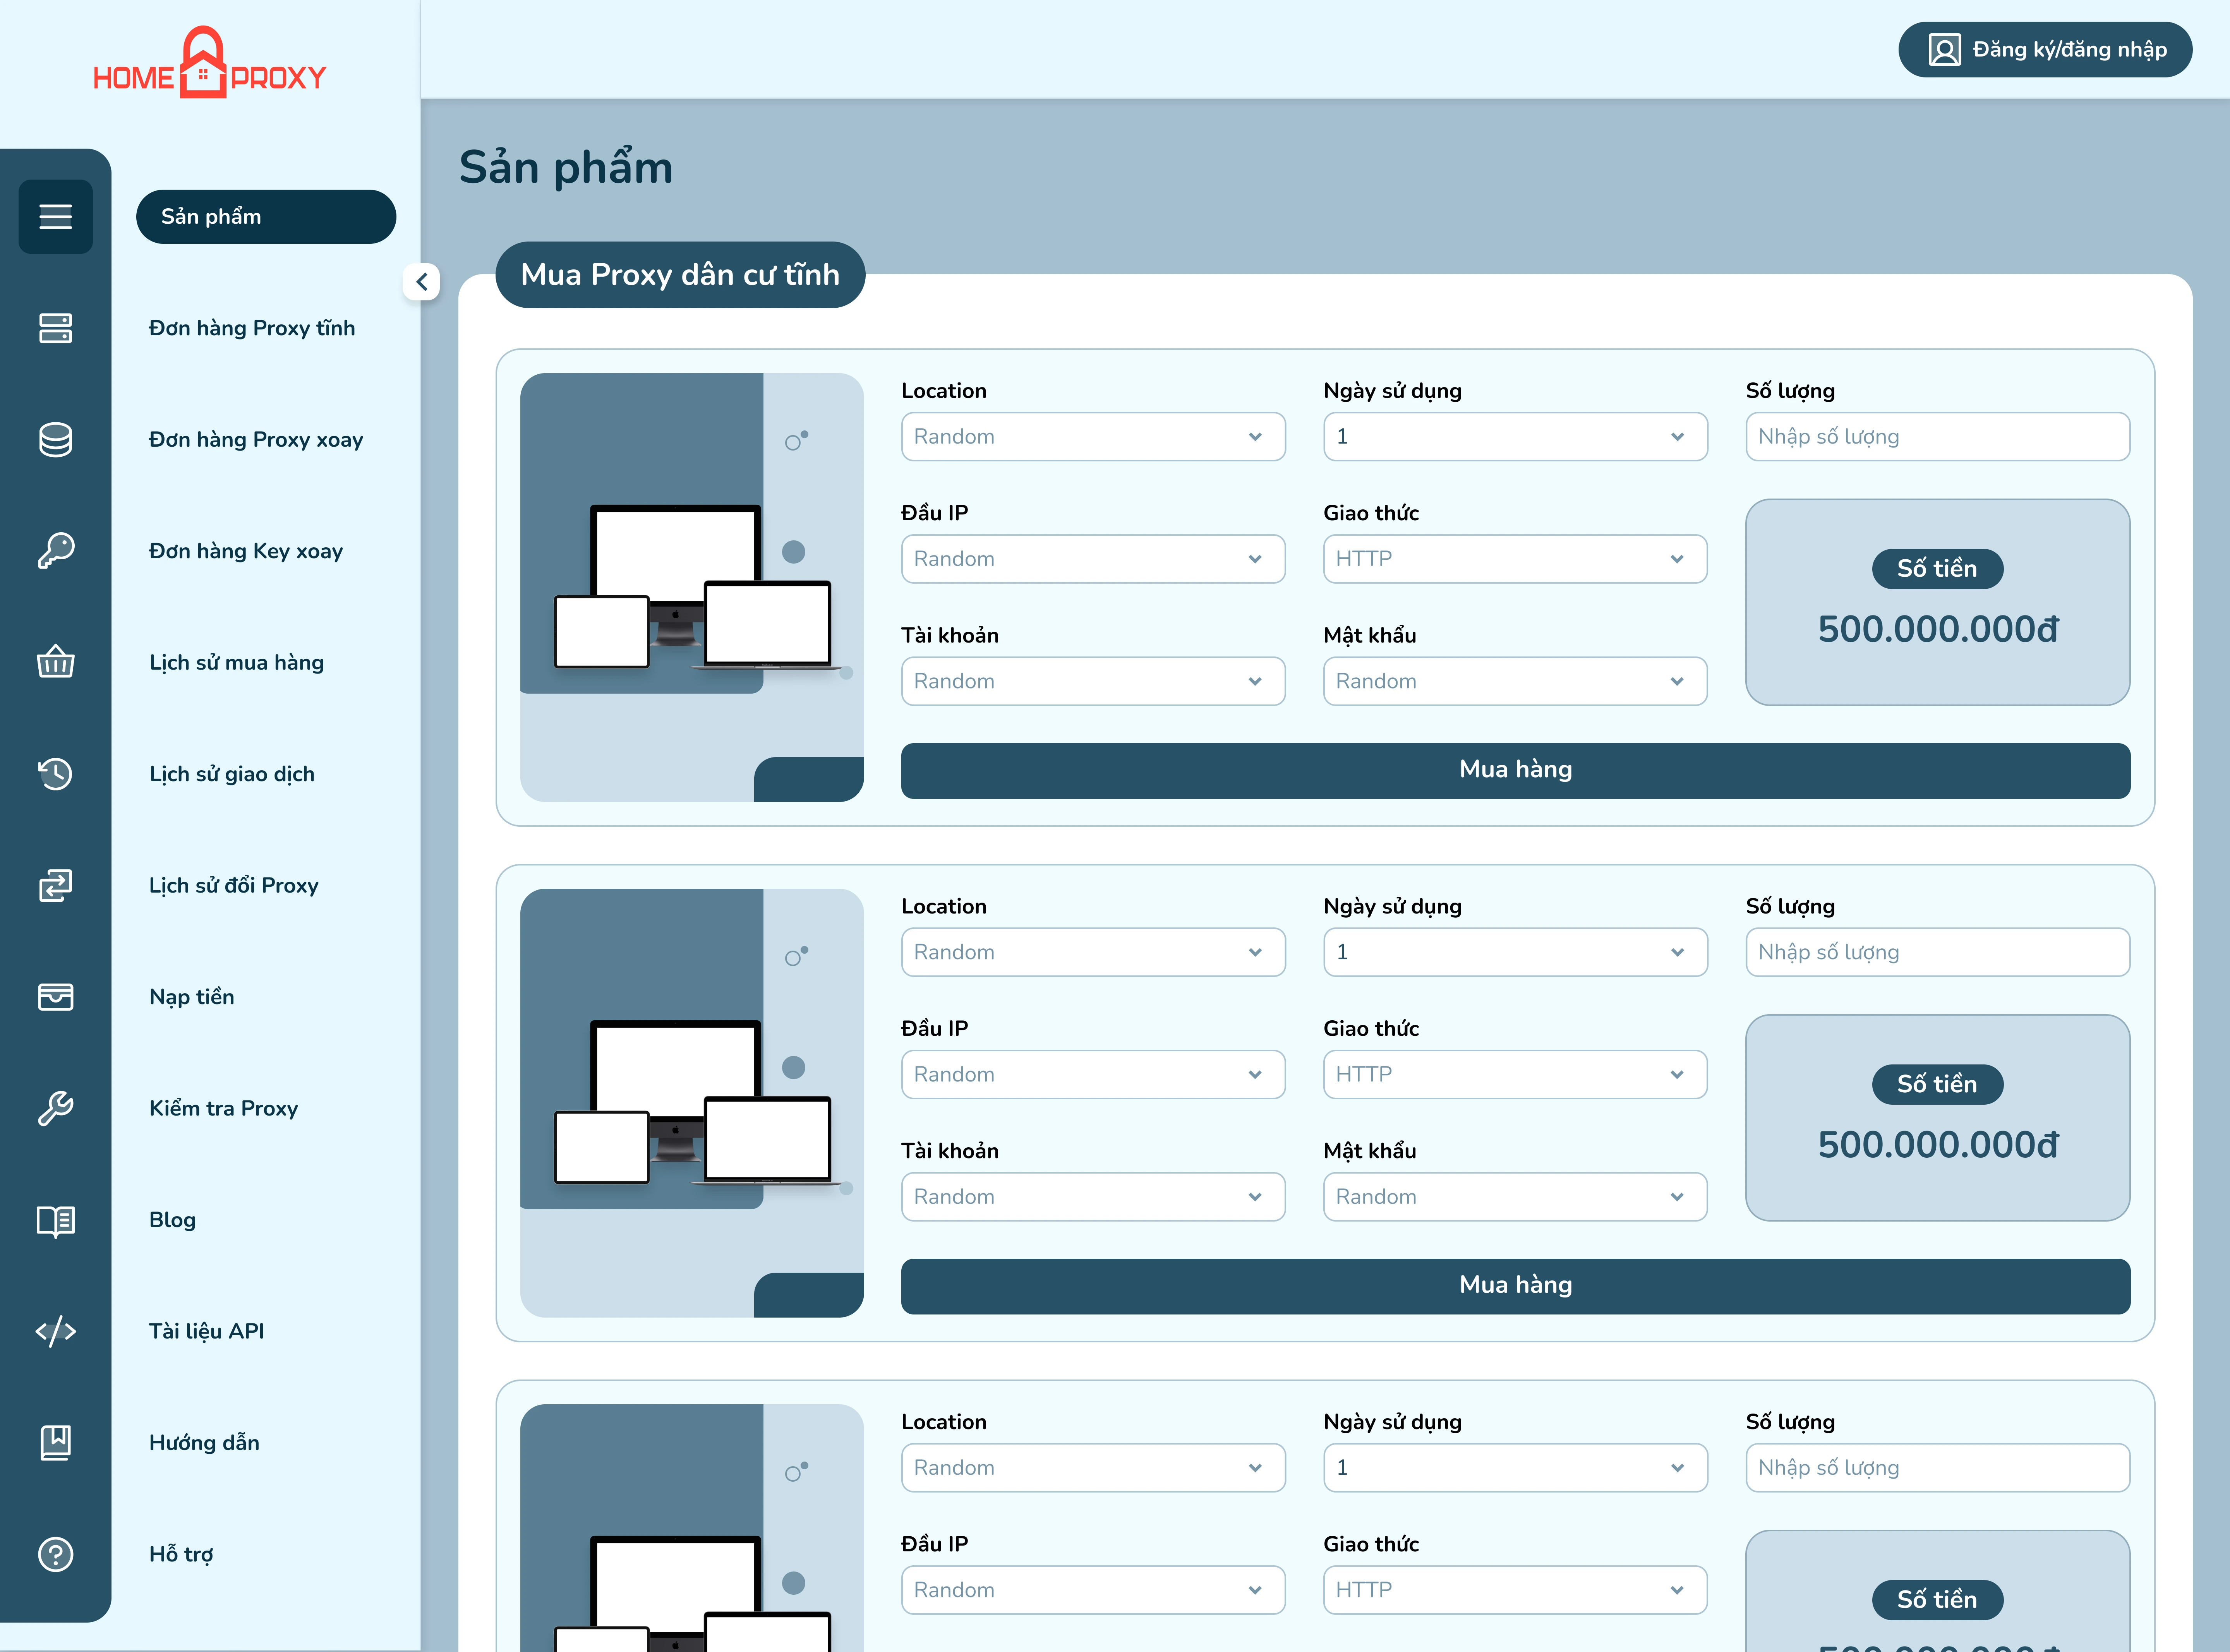Click first product's Nhập số lượng field
Image resolution: width=2230 pixels, height=1652 pixels.
1937,437
